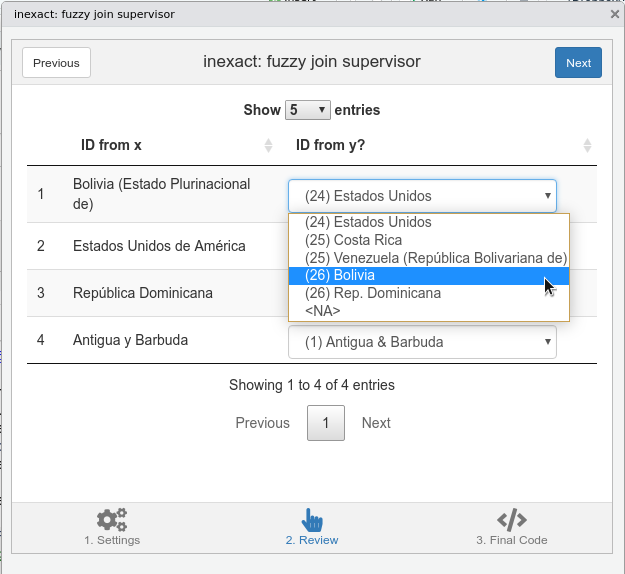Click the Final Code brackets icon

coord(512,520)
